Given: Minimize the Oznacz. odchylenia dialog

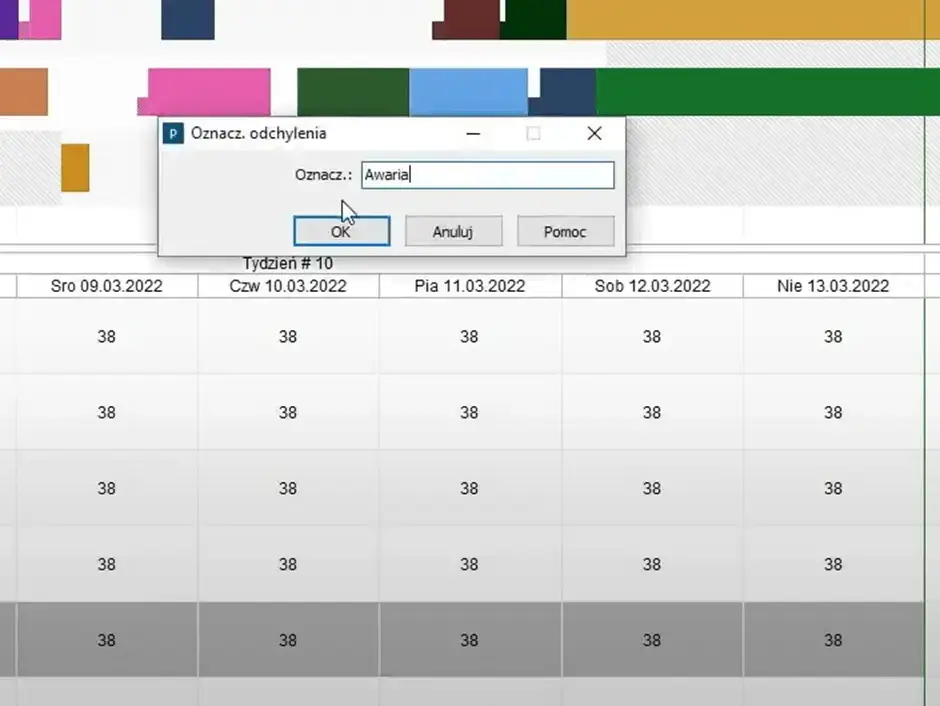Looking at the screenshot, I should [472, 133].
